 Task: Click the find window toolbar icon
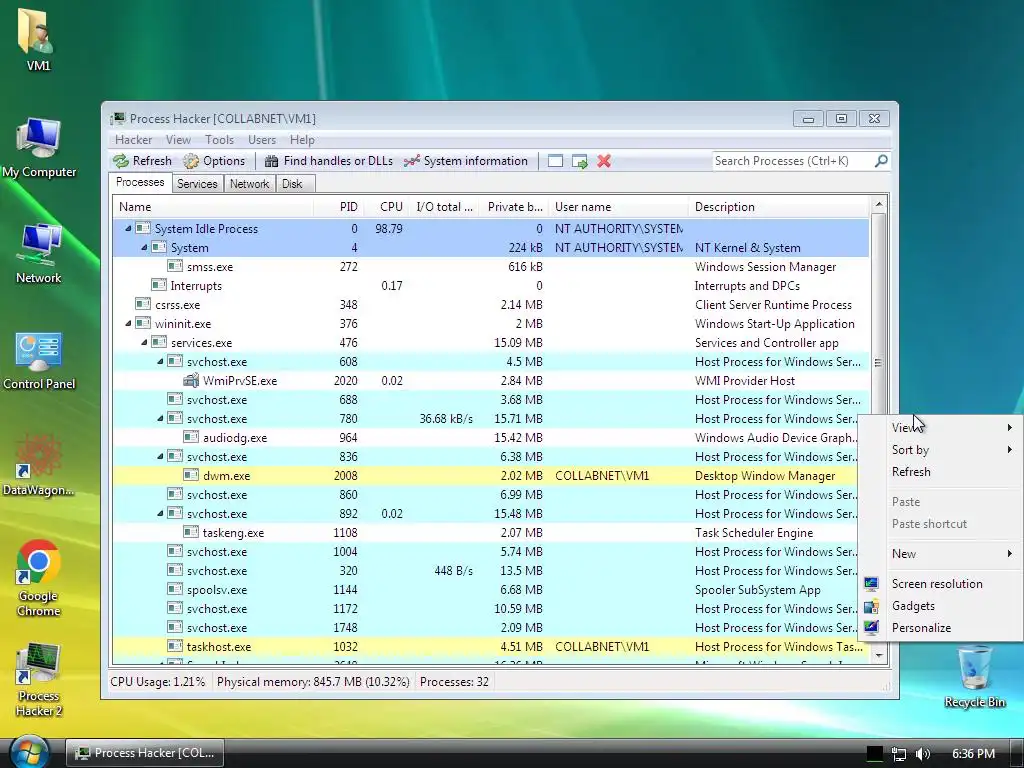pyautogui.click(x=555, y=161)
